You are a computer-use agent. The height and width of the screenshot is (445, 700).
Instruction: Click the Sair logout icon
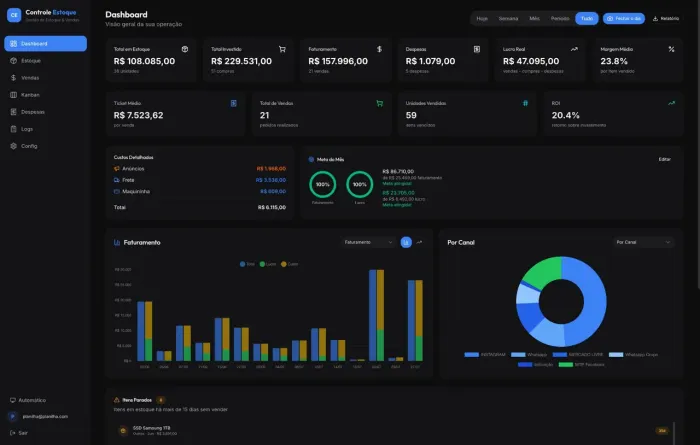tap(12, 433)
